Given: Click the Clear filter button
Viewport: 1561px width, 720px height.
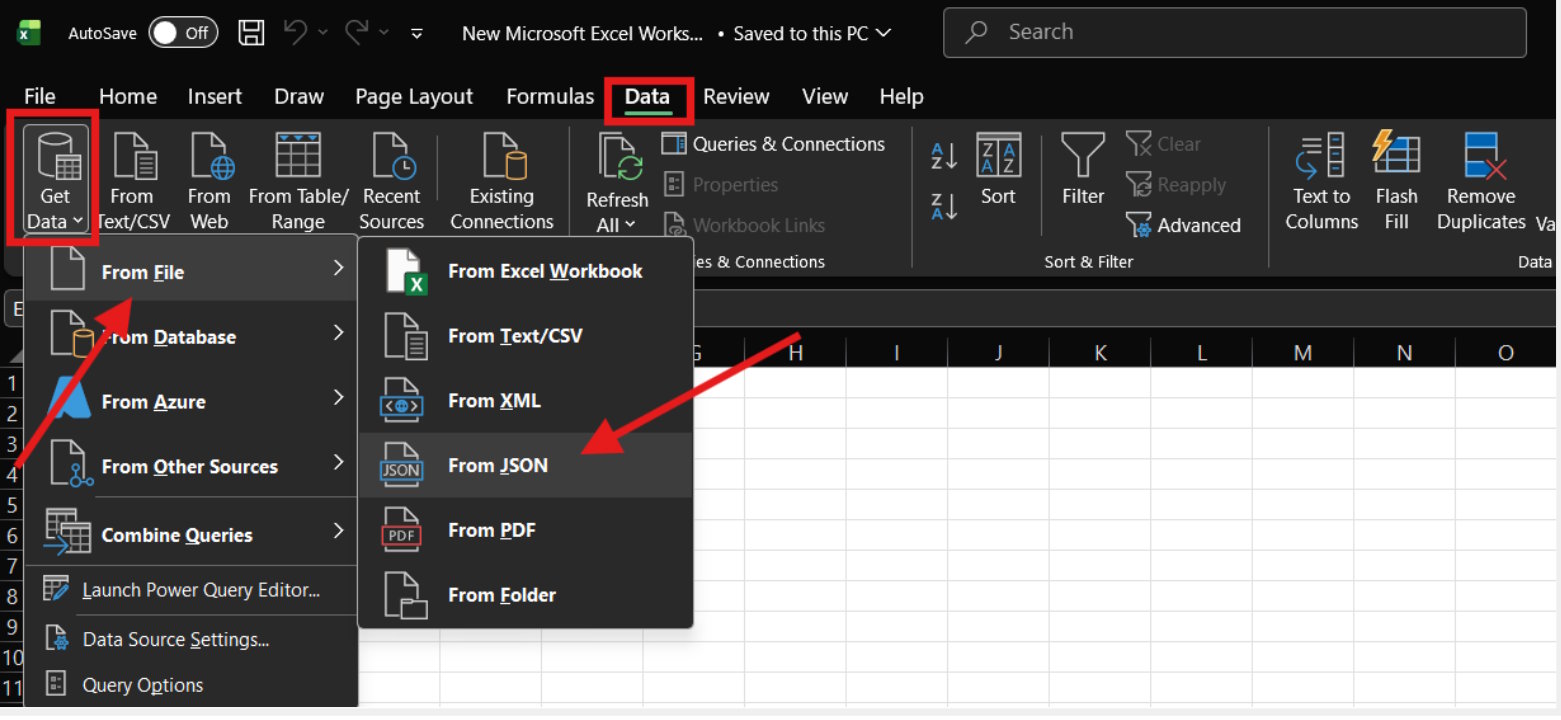Looking at the screenshot, I should [1163, 144].
